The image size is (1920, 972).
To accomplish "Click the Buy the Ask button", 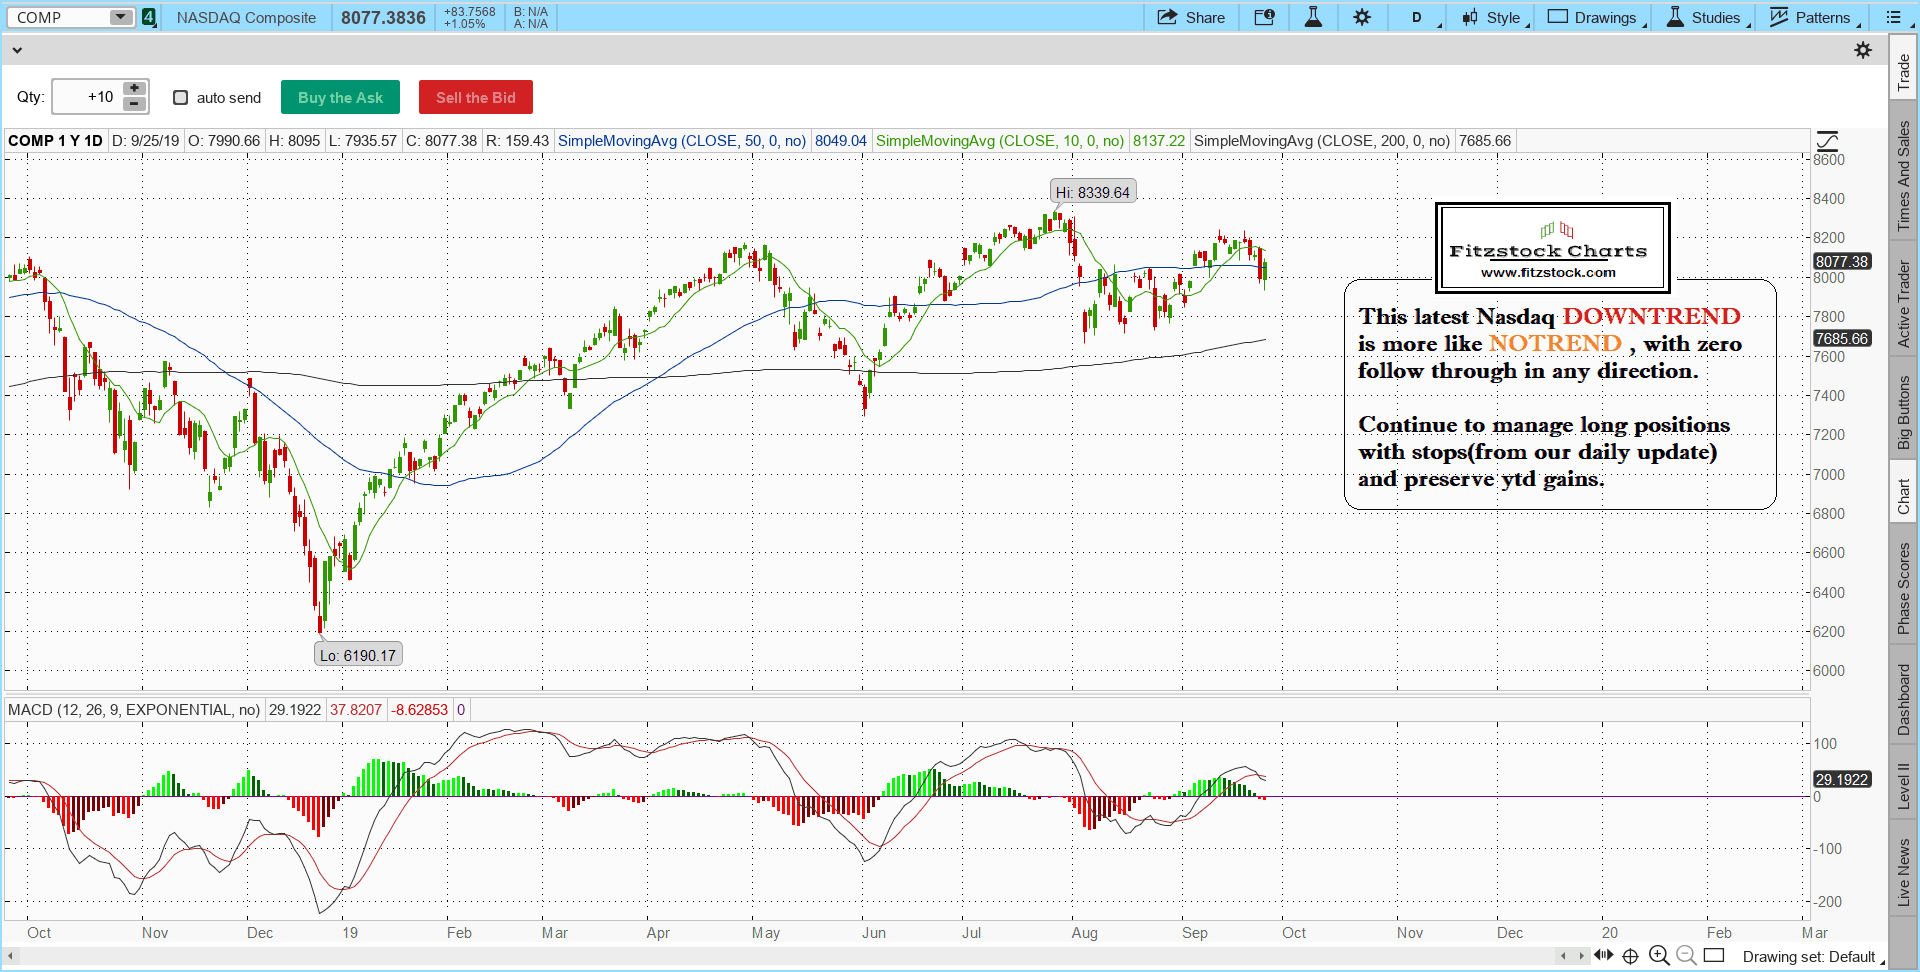I will (x=340, y=97).
